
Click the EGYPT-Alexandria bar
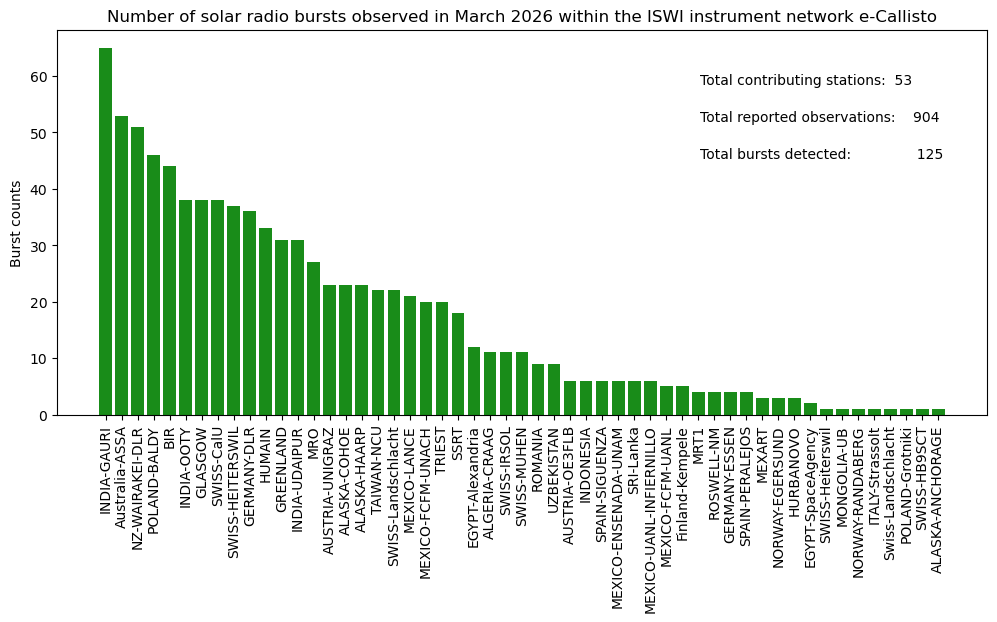474,381
